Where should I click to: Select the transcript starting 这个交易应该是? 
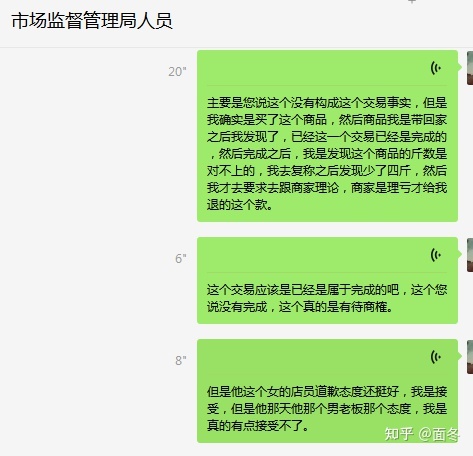[327, 298]
